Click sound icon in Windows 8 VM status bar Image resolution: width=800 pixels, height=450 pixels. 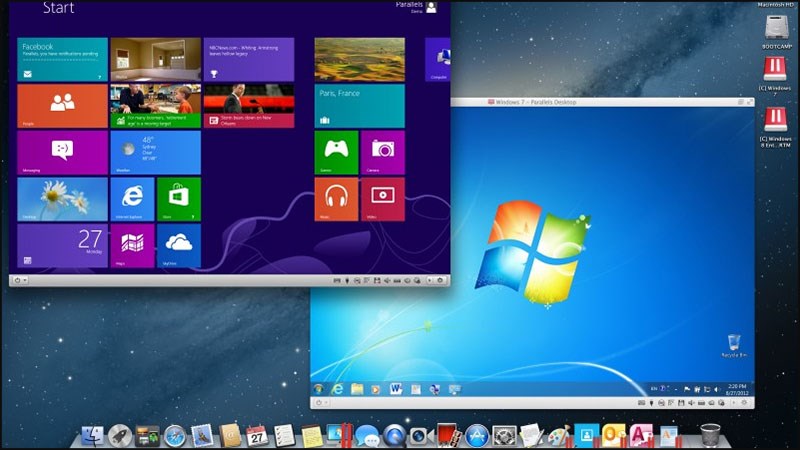[x=387, y=281]
